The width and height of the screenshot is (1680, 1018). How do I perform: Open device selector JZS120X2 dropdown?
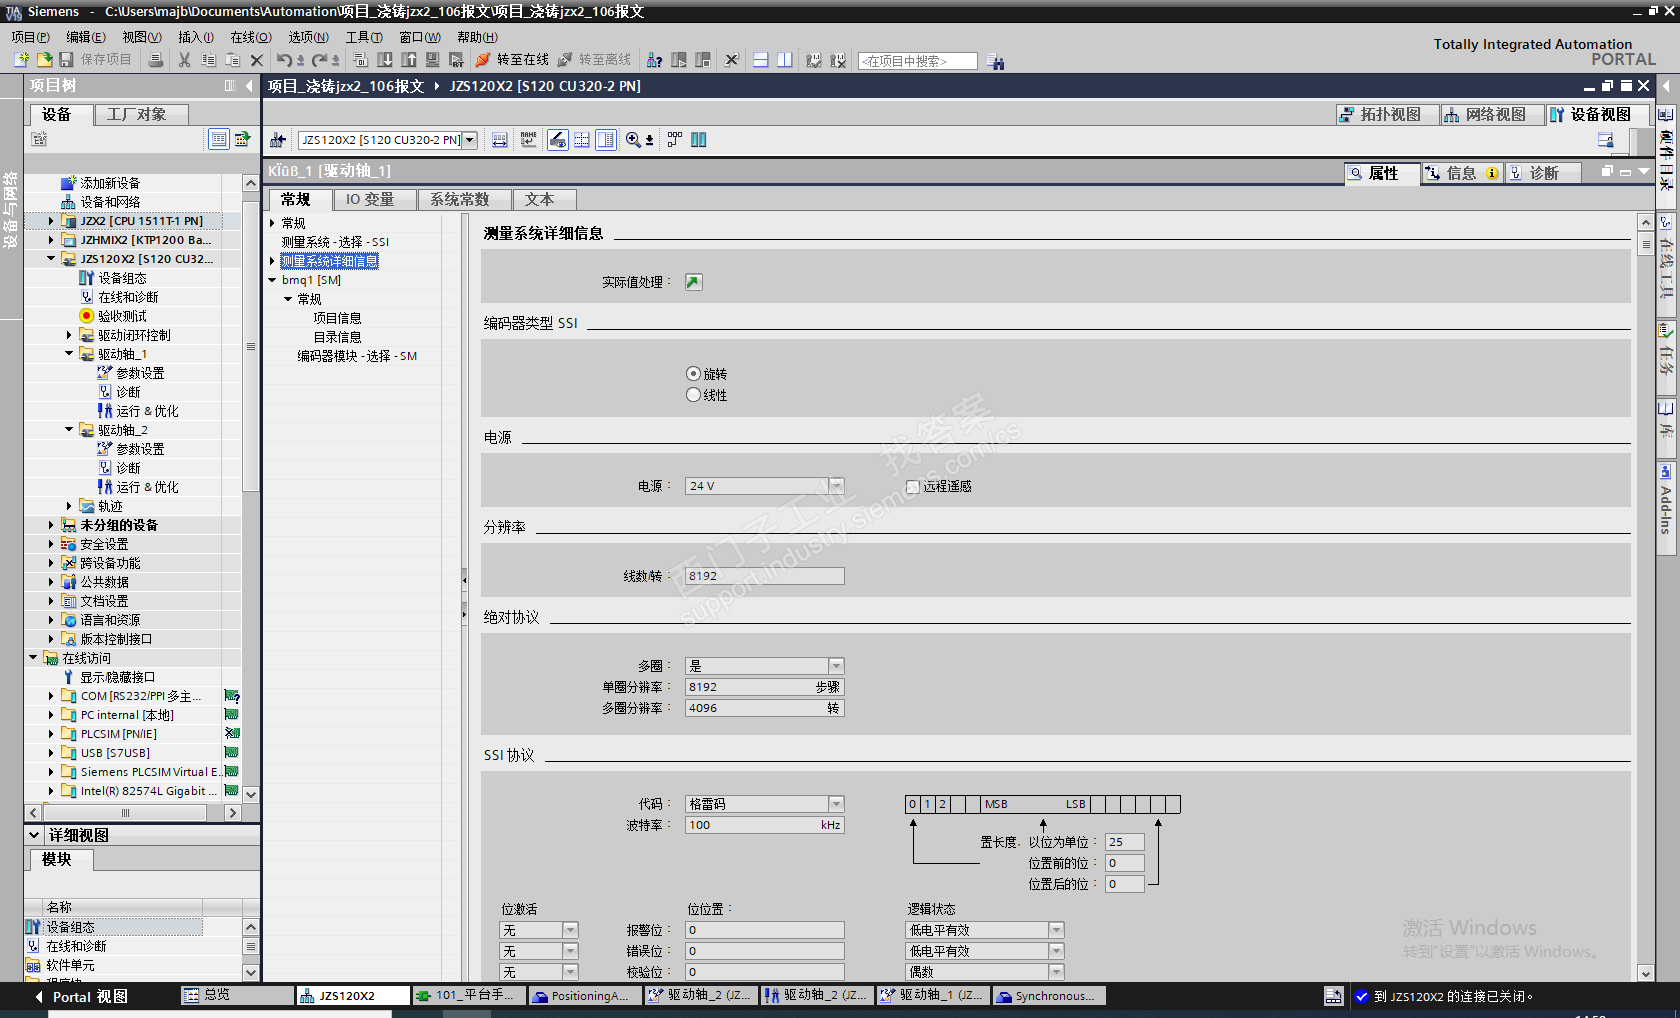(469, 140)
